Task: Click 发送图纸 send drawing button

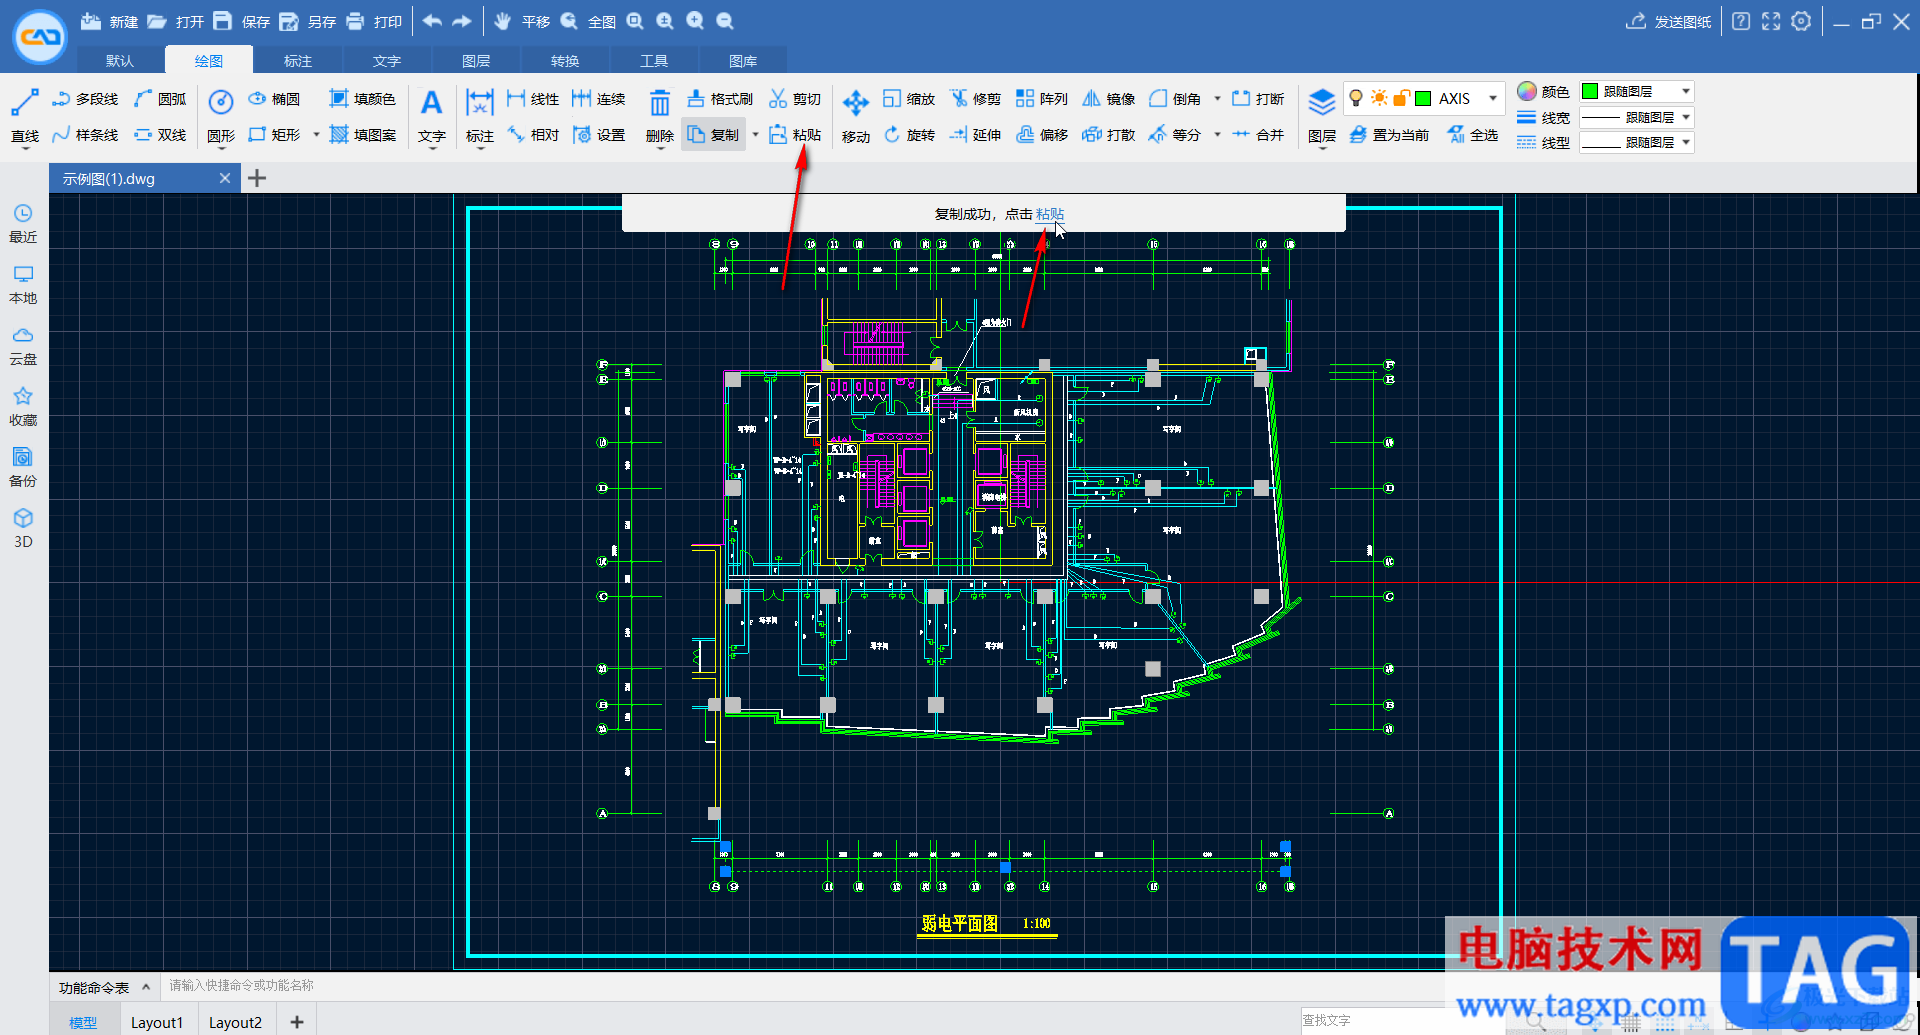Action: tap(1669, 21)
